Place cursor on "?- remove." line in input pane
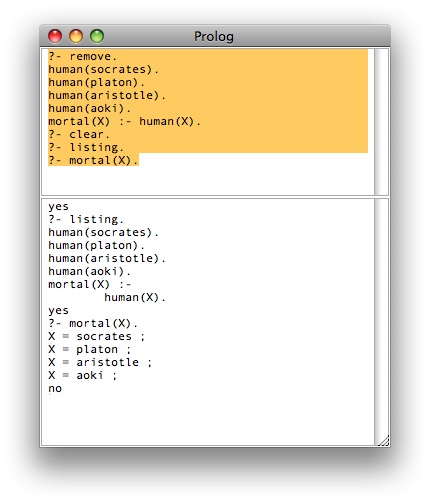Screen dimensions: 430x502 click(x=82, y=56)
